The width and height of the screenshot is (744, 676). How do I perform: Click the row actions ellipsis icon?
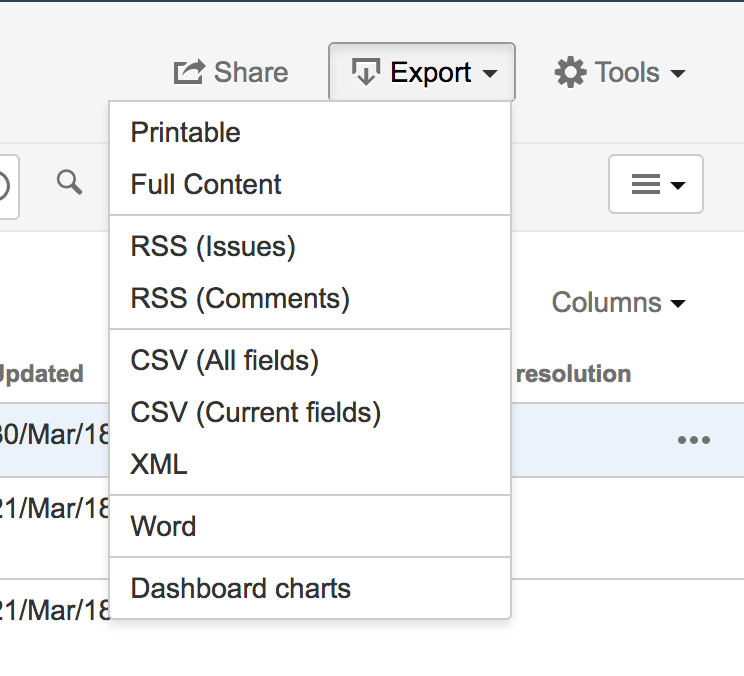(x=694, y=440)
